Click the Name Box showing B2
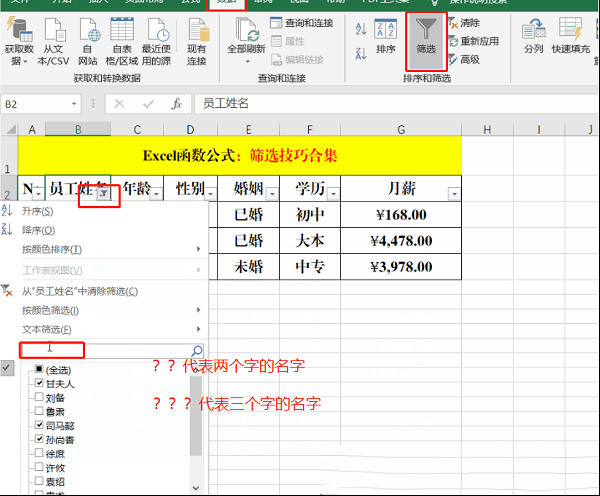 36,104
